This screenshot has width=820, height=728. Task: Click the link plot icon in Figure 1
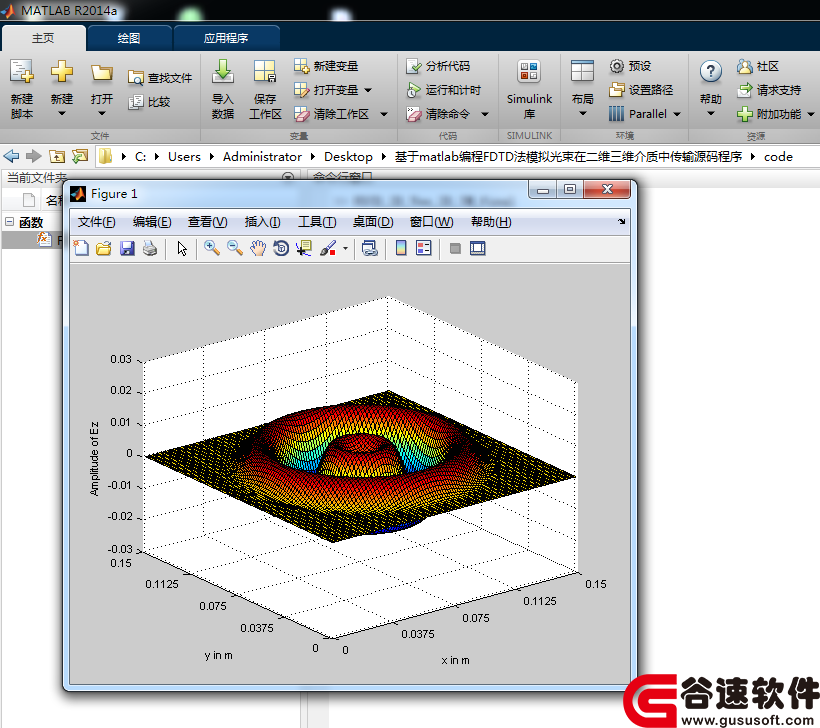click(x=370, y=248)
